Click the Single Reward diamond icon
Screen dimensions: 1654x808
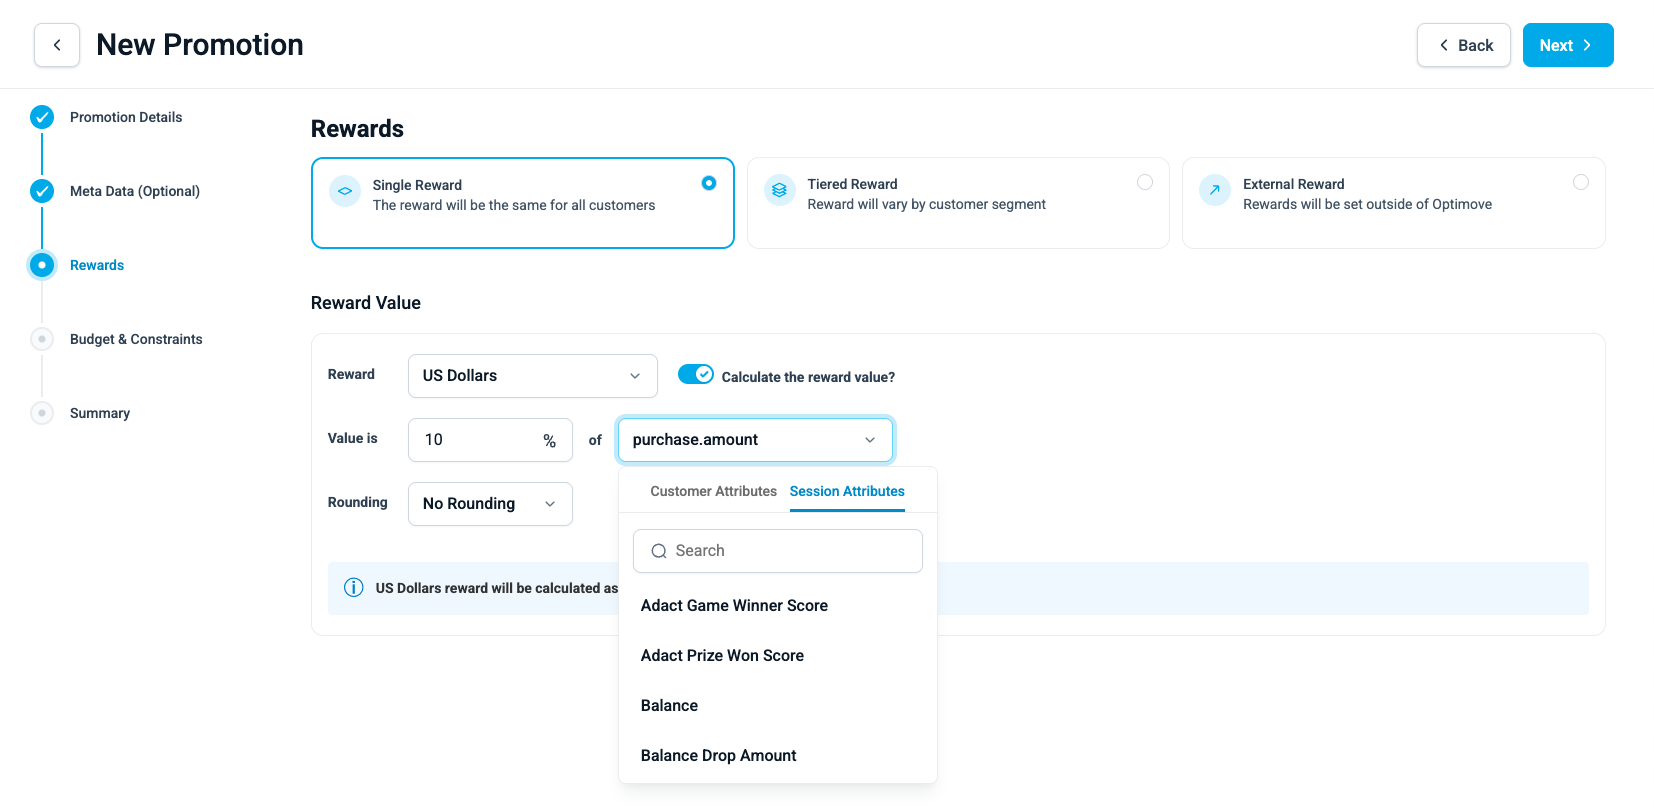tap(345, 190)
